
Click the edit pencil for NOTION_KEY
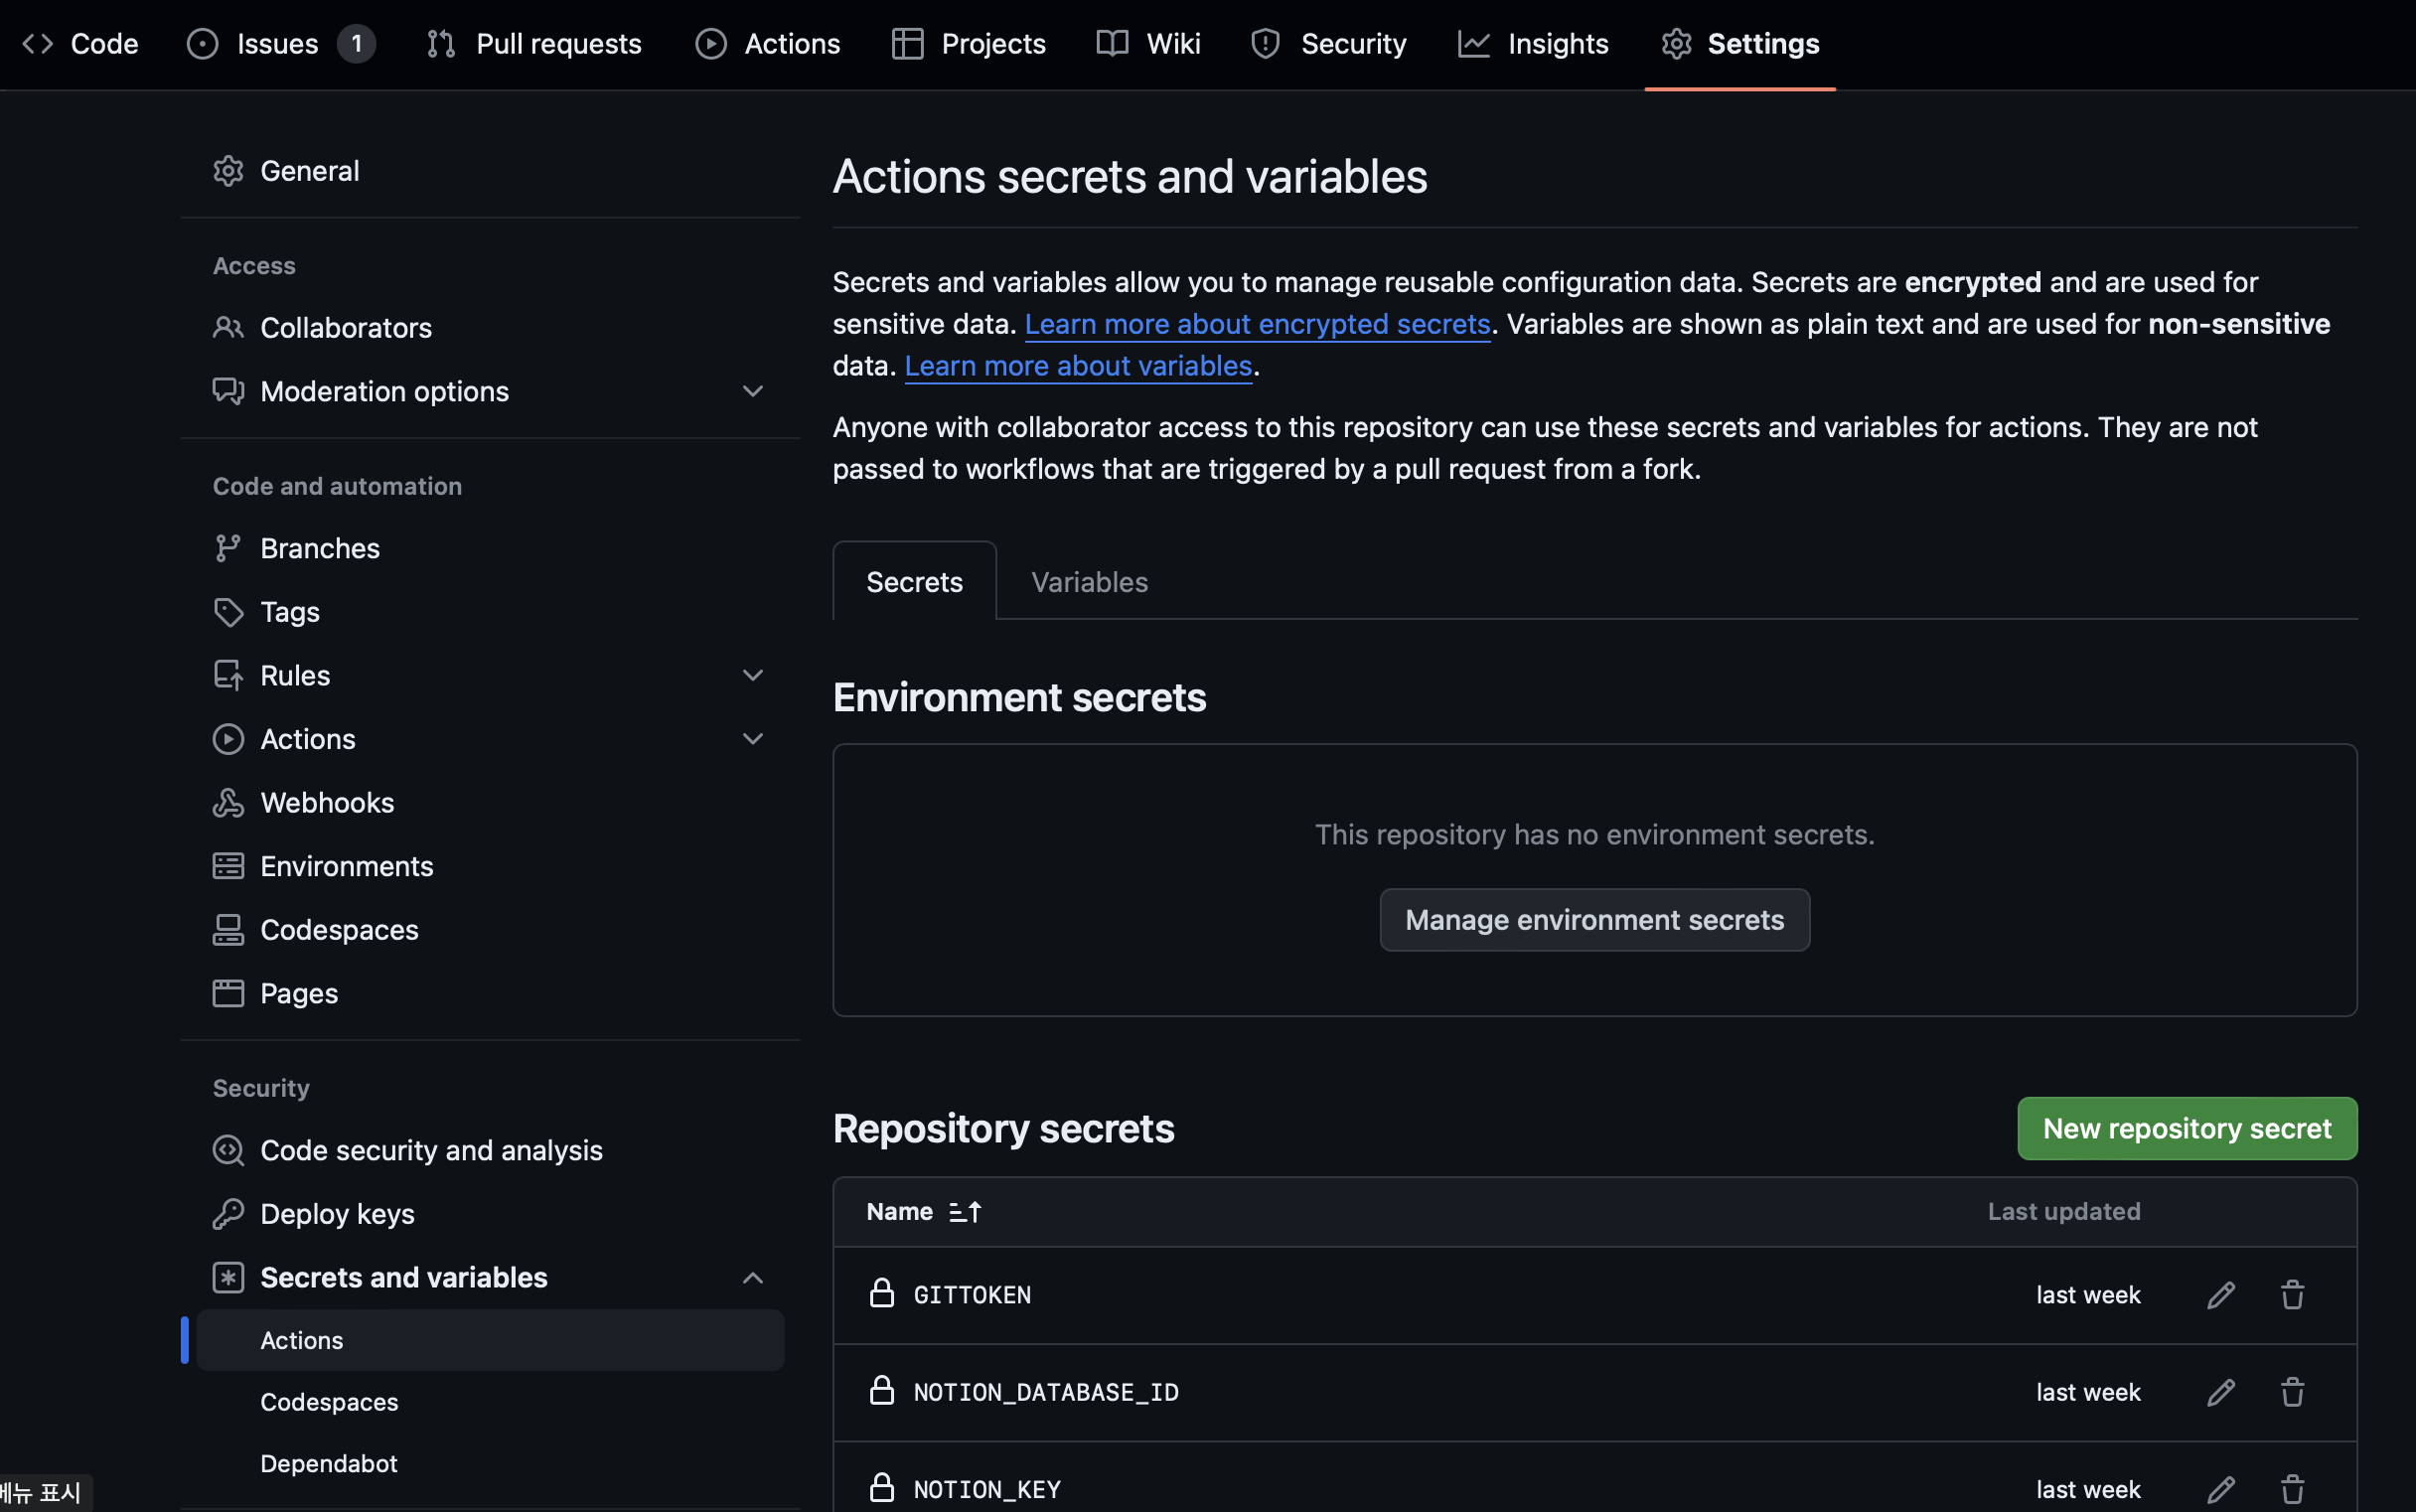click(2220, 1489)
